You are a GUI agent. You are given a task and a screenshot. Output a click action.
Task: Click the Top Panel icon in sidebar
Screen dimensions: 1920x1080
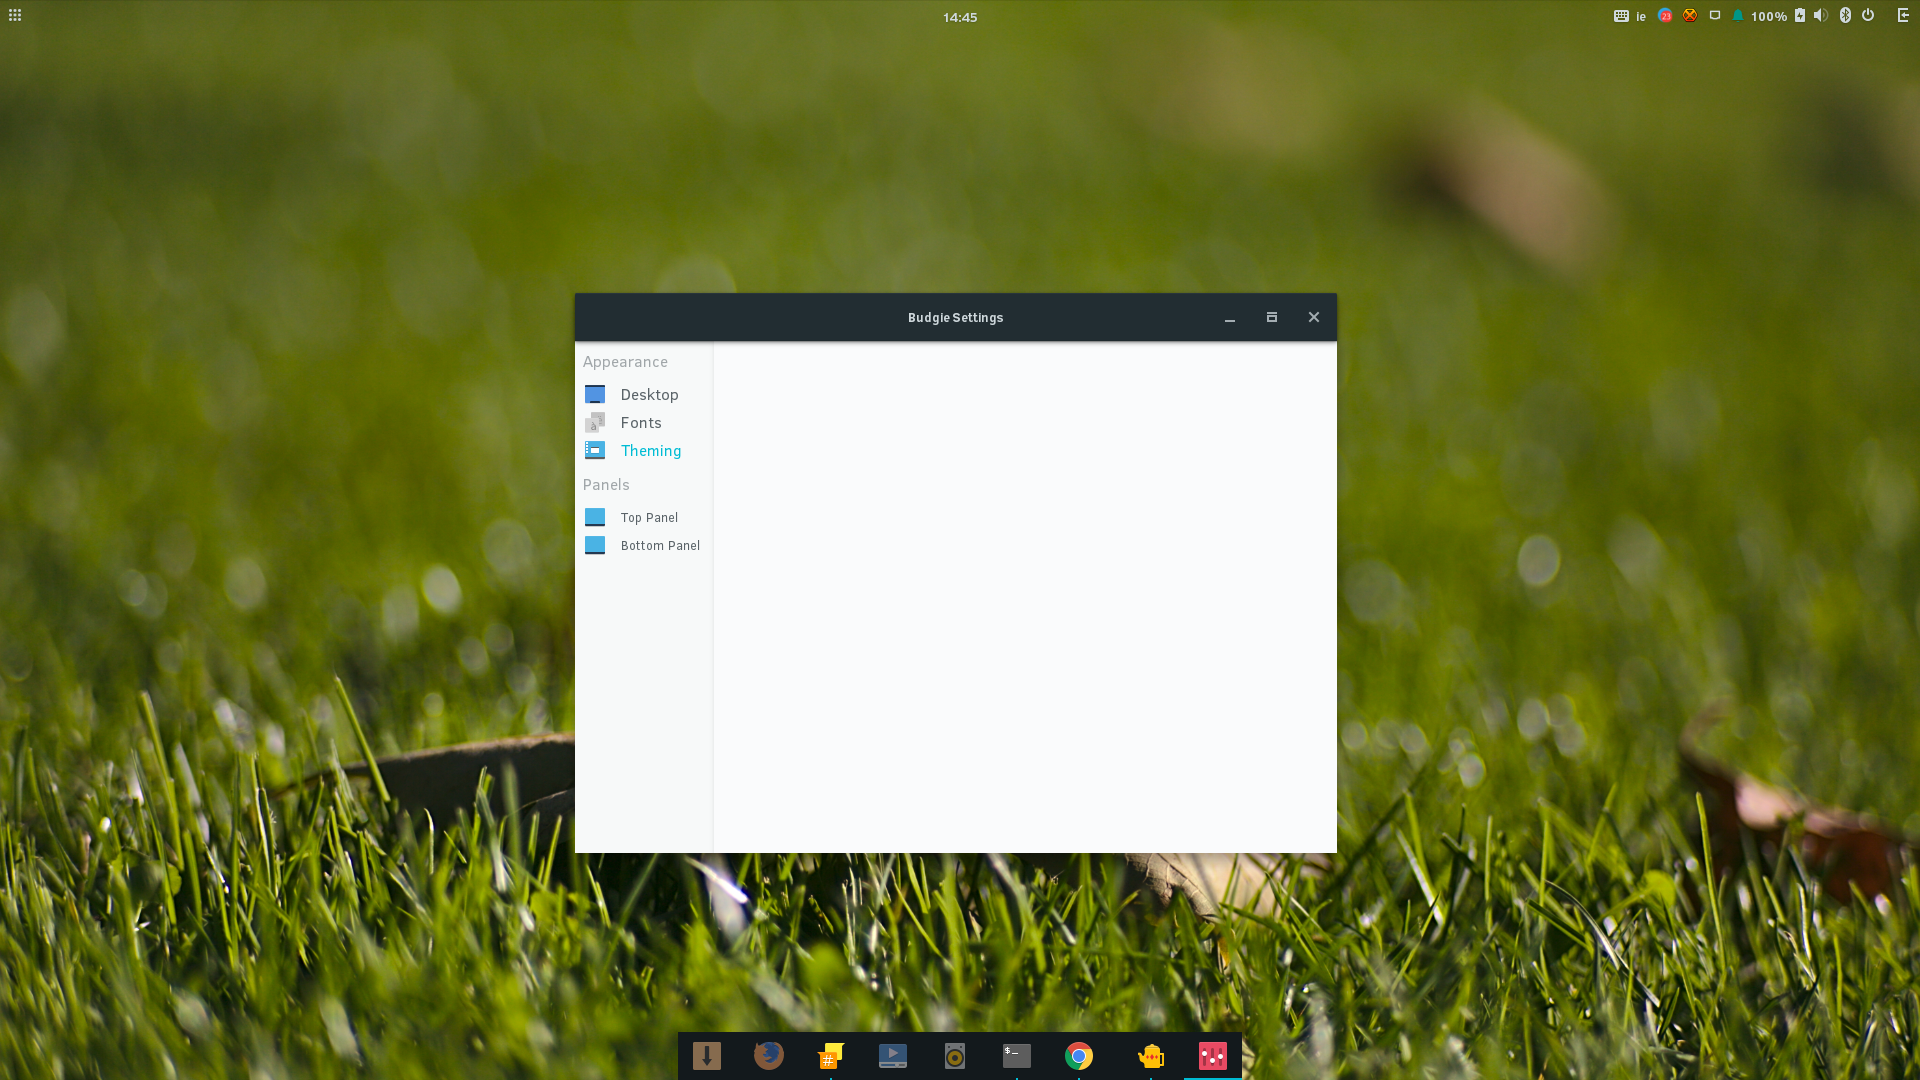(595, 518)
